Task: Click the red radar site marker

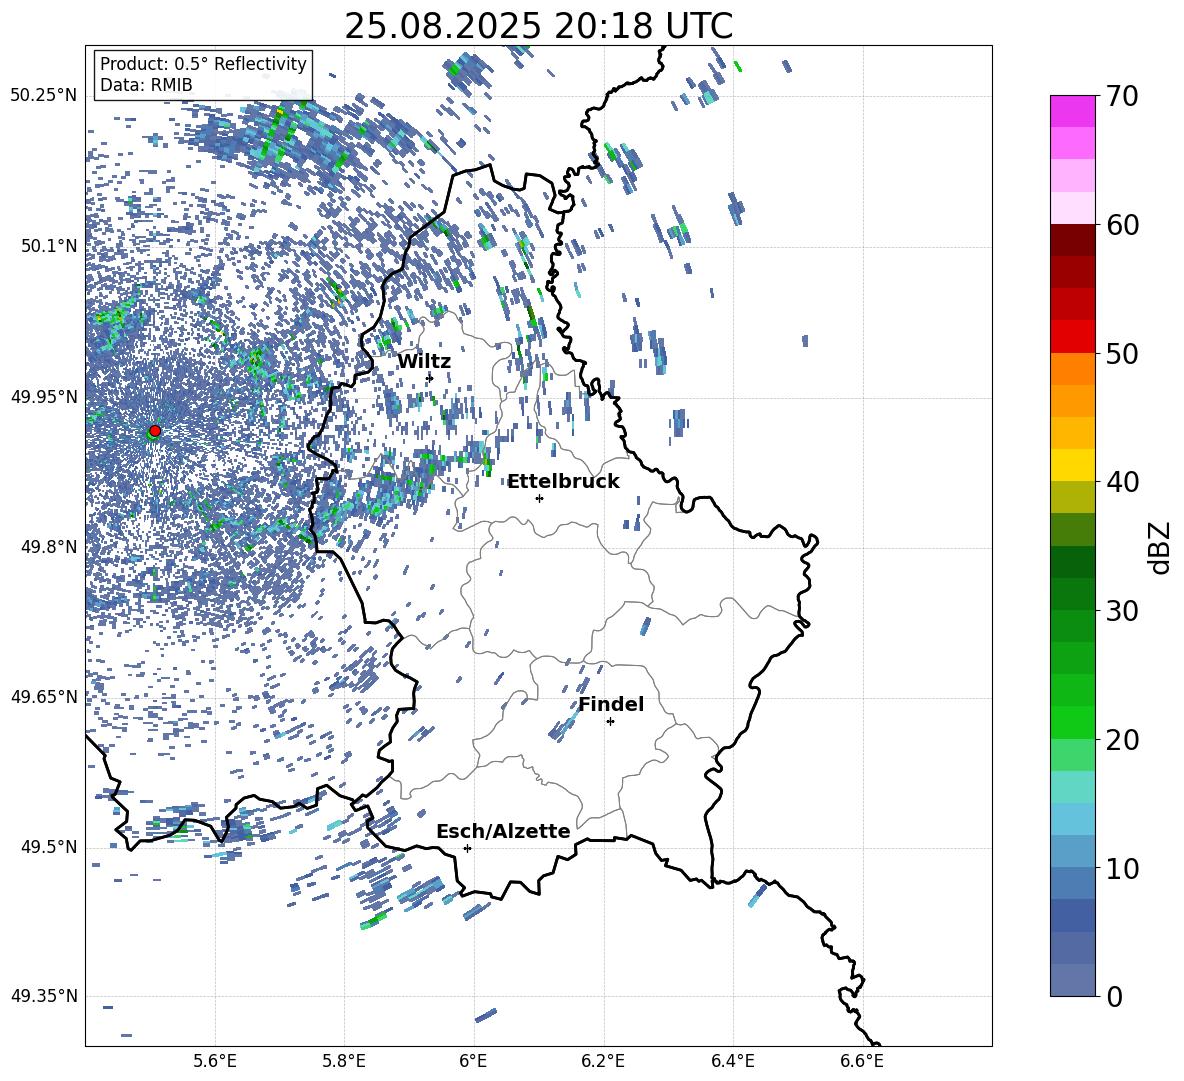Action: [155, 430]
